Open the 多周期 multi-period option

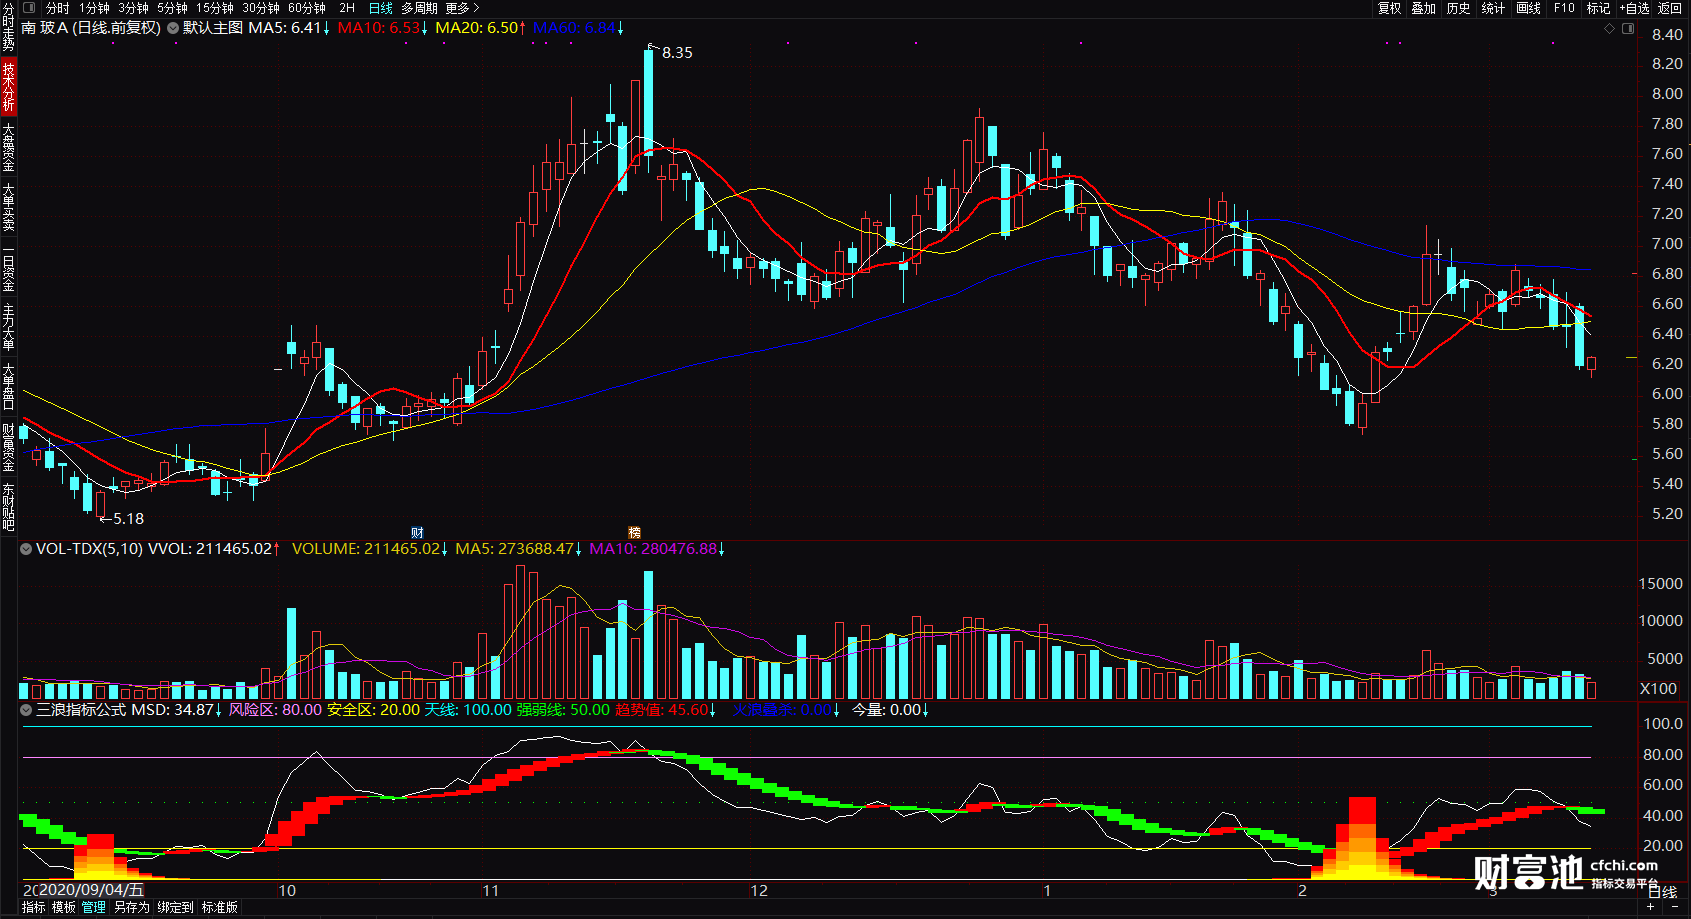pyautogui.click(x=420, y=8)
